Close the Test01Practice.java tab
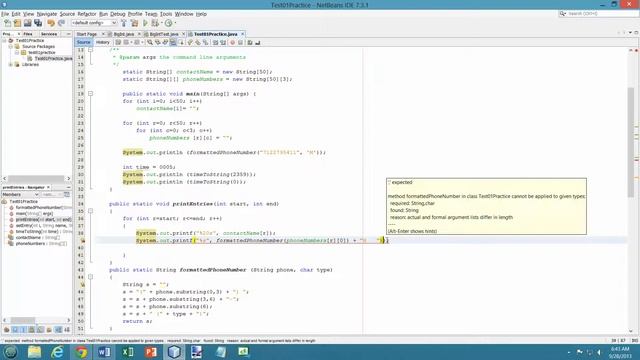This screenshot has width=640, height=360. click(x=242, y=34)
